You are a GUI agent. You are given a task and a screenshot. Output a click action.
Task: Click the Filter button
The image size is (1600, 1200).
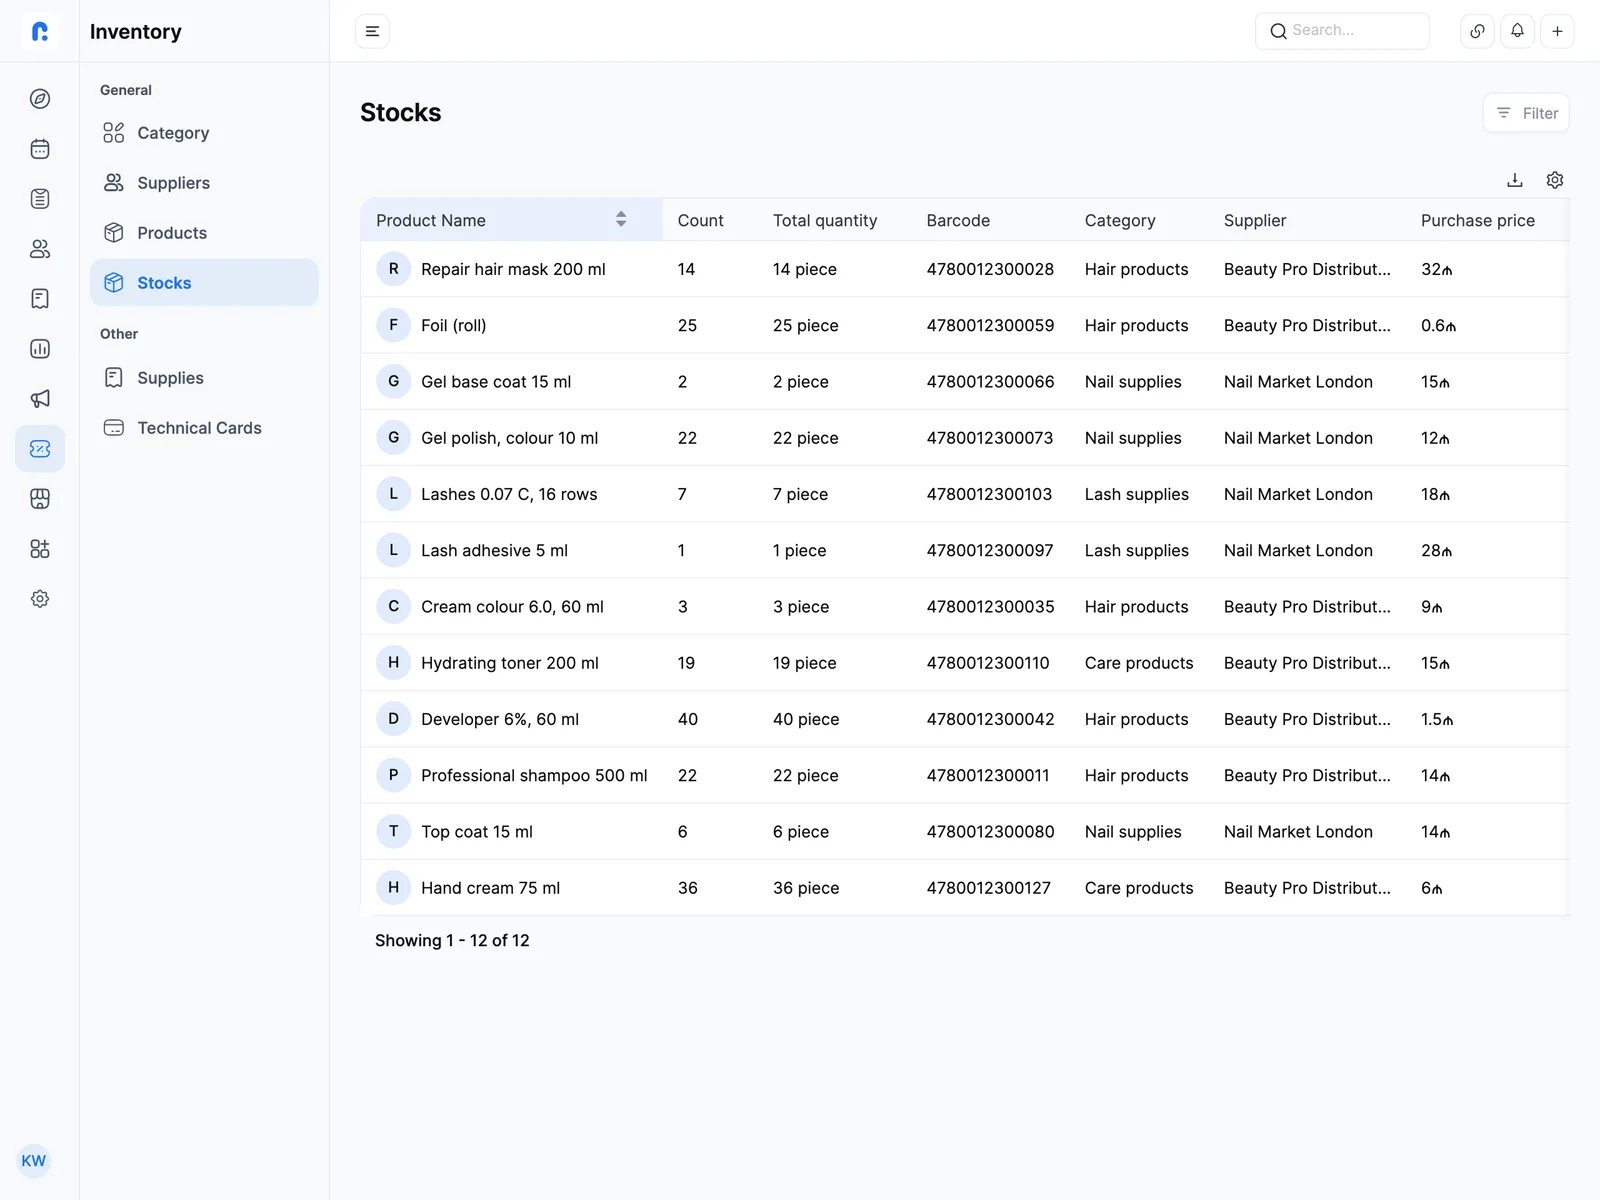[x=1526, y=113]
